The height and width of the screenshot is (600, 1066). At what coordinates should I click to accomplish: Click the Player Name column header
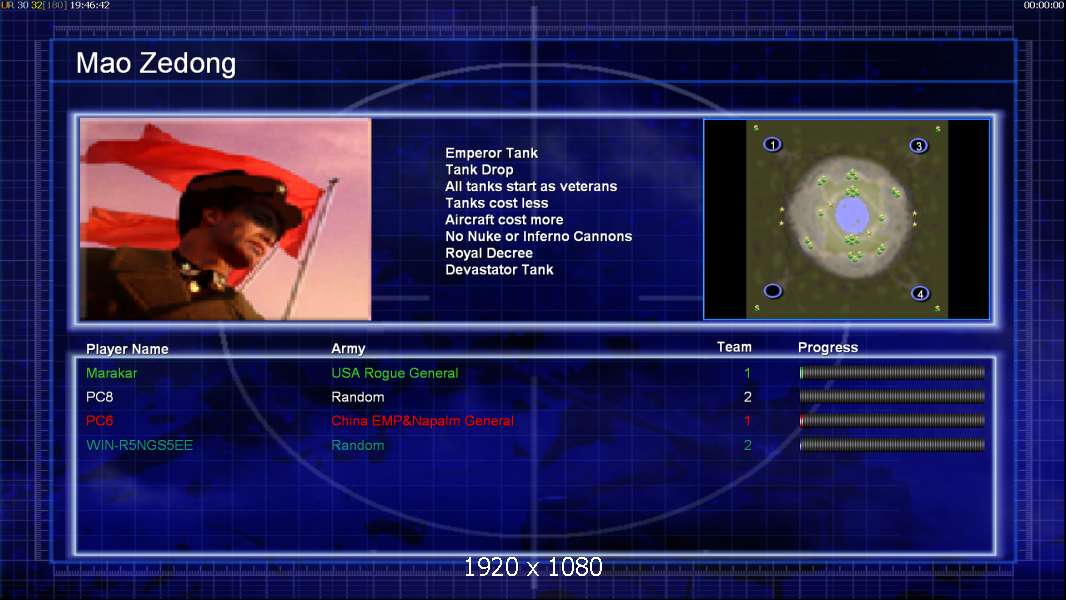[x=127, y=349]
